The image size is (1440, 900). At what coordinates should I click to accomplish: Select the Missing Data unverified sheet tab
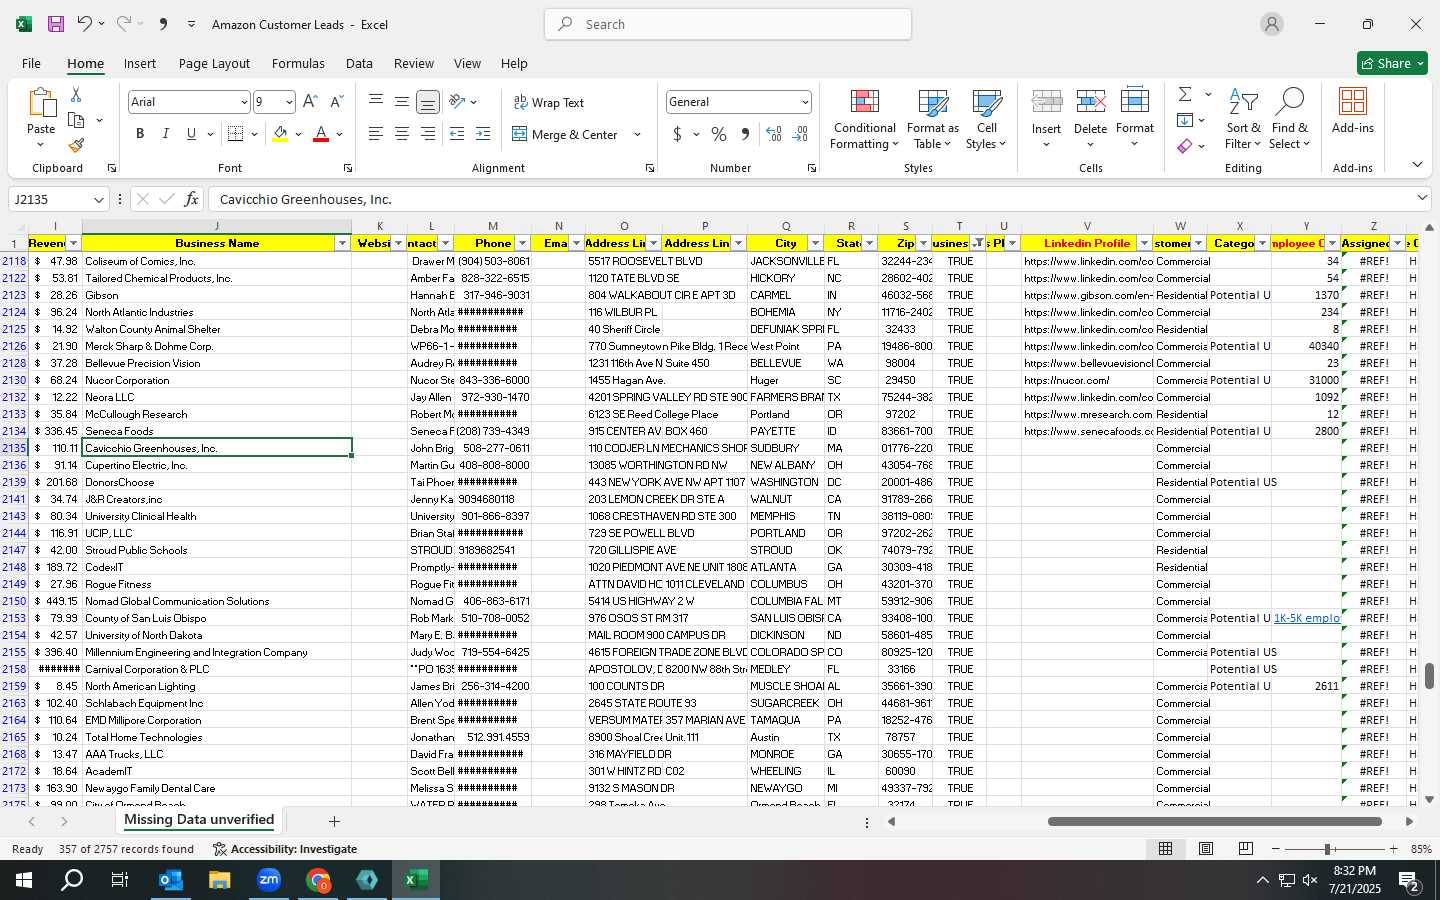tap(199, 820)
